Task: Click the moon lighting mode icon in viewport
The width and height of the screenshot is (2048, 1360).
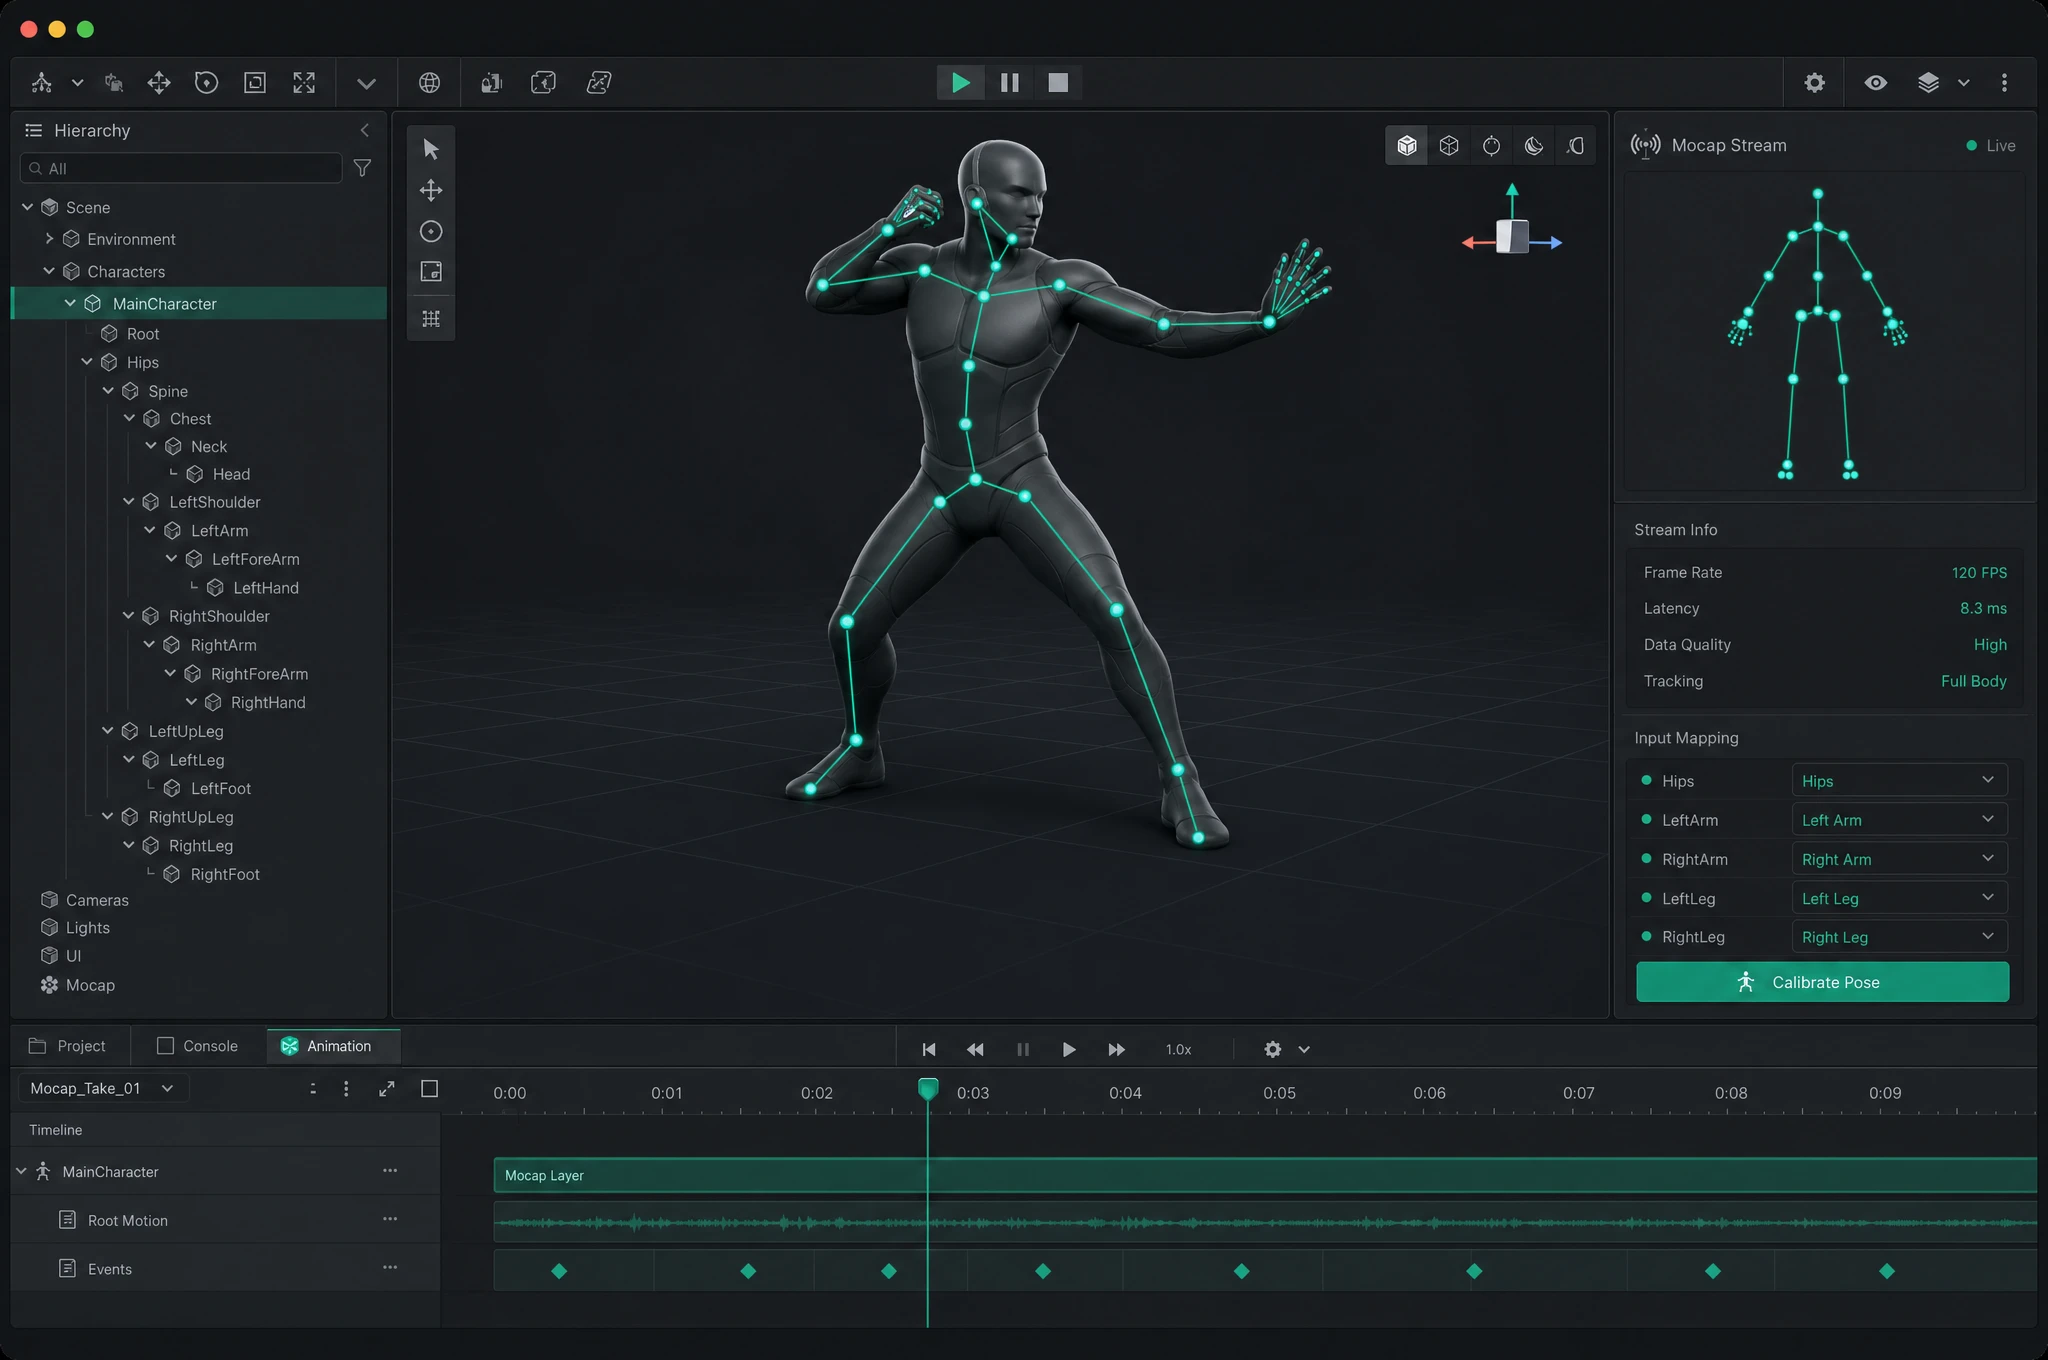Action: [1533, 146]
